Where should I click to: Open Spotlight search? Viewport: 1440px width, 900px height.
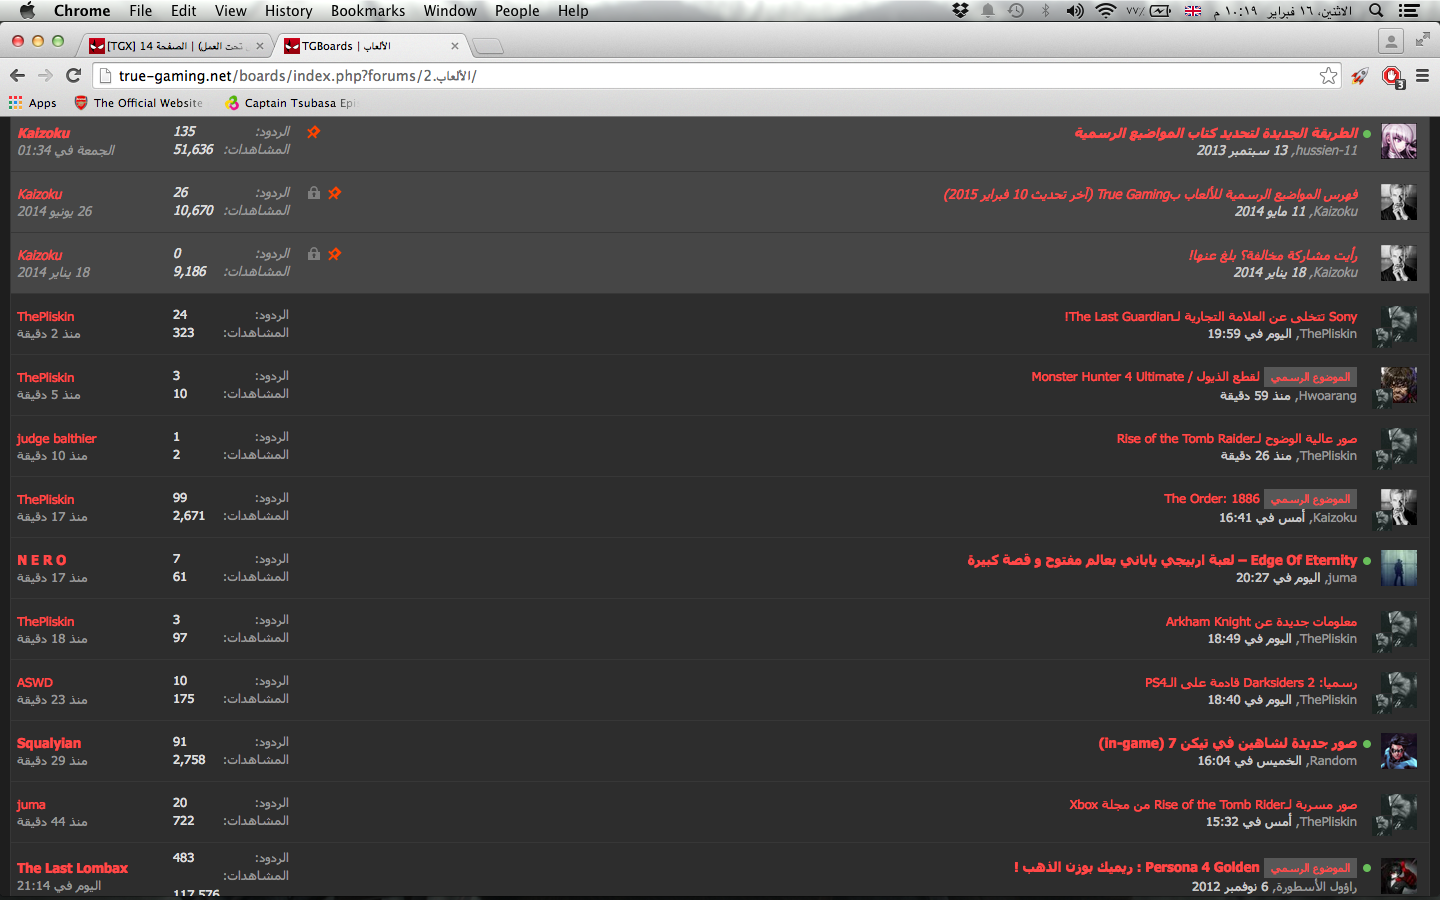point(1376,11)
